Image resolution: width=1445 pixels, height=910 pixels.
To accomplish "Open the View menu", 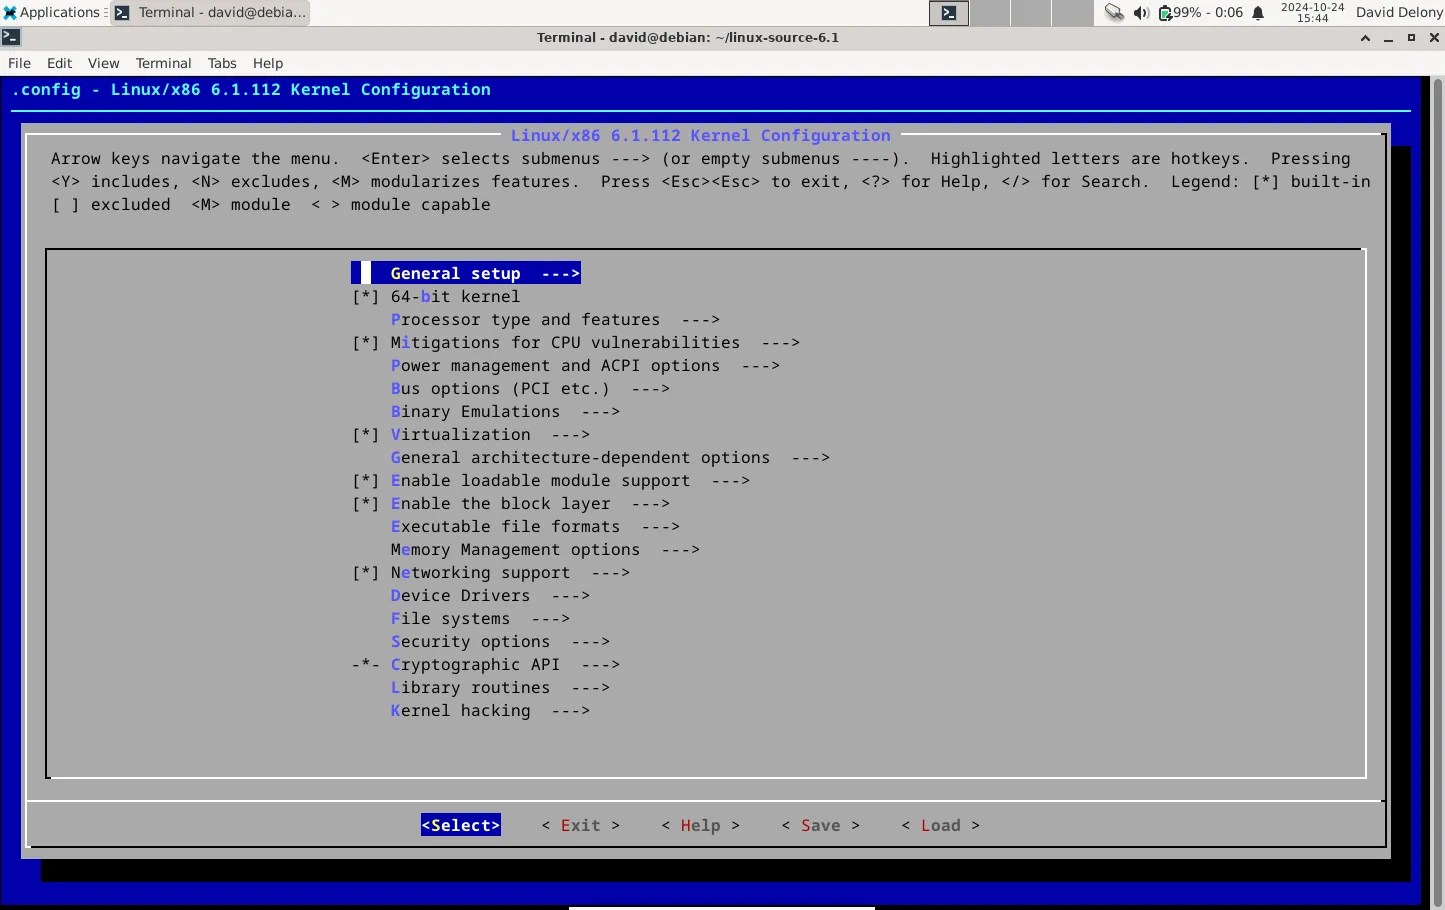I will [103, 63].
